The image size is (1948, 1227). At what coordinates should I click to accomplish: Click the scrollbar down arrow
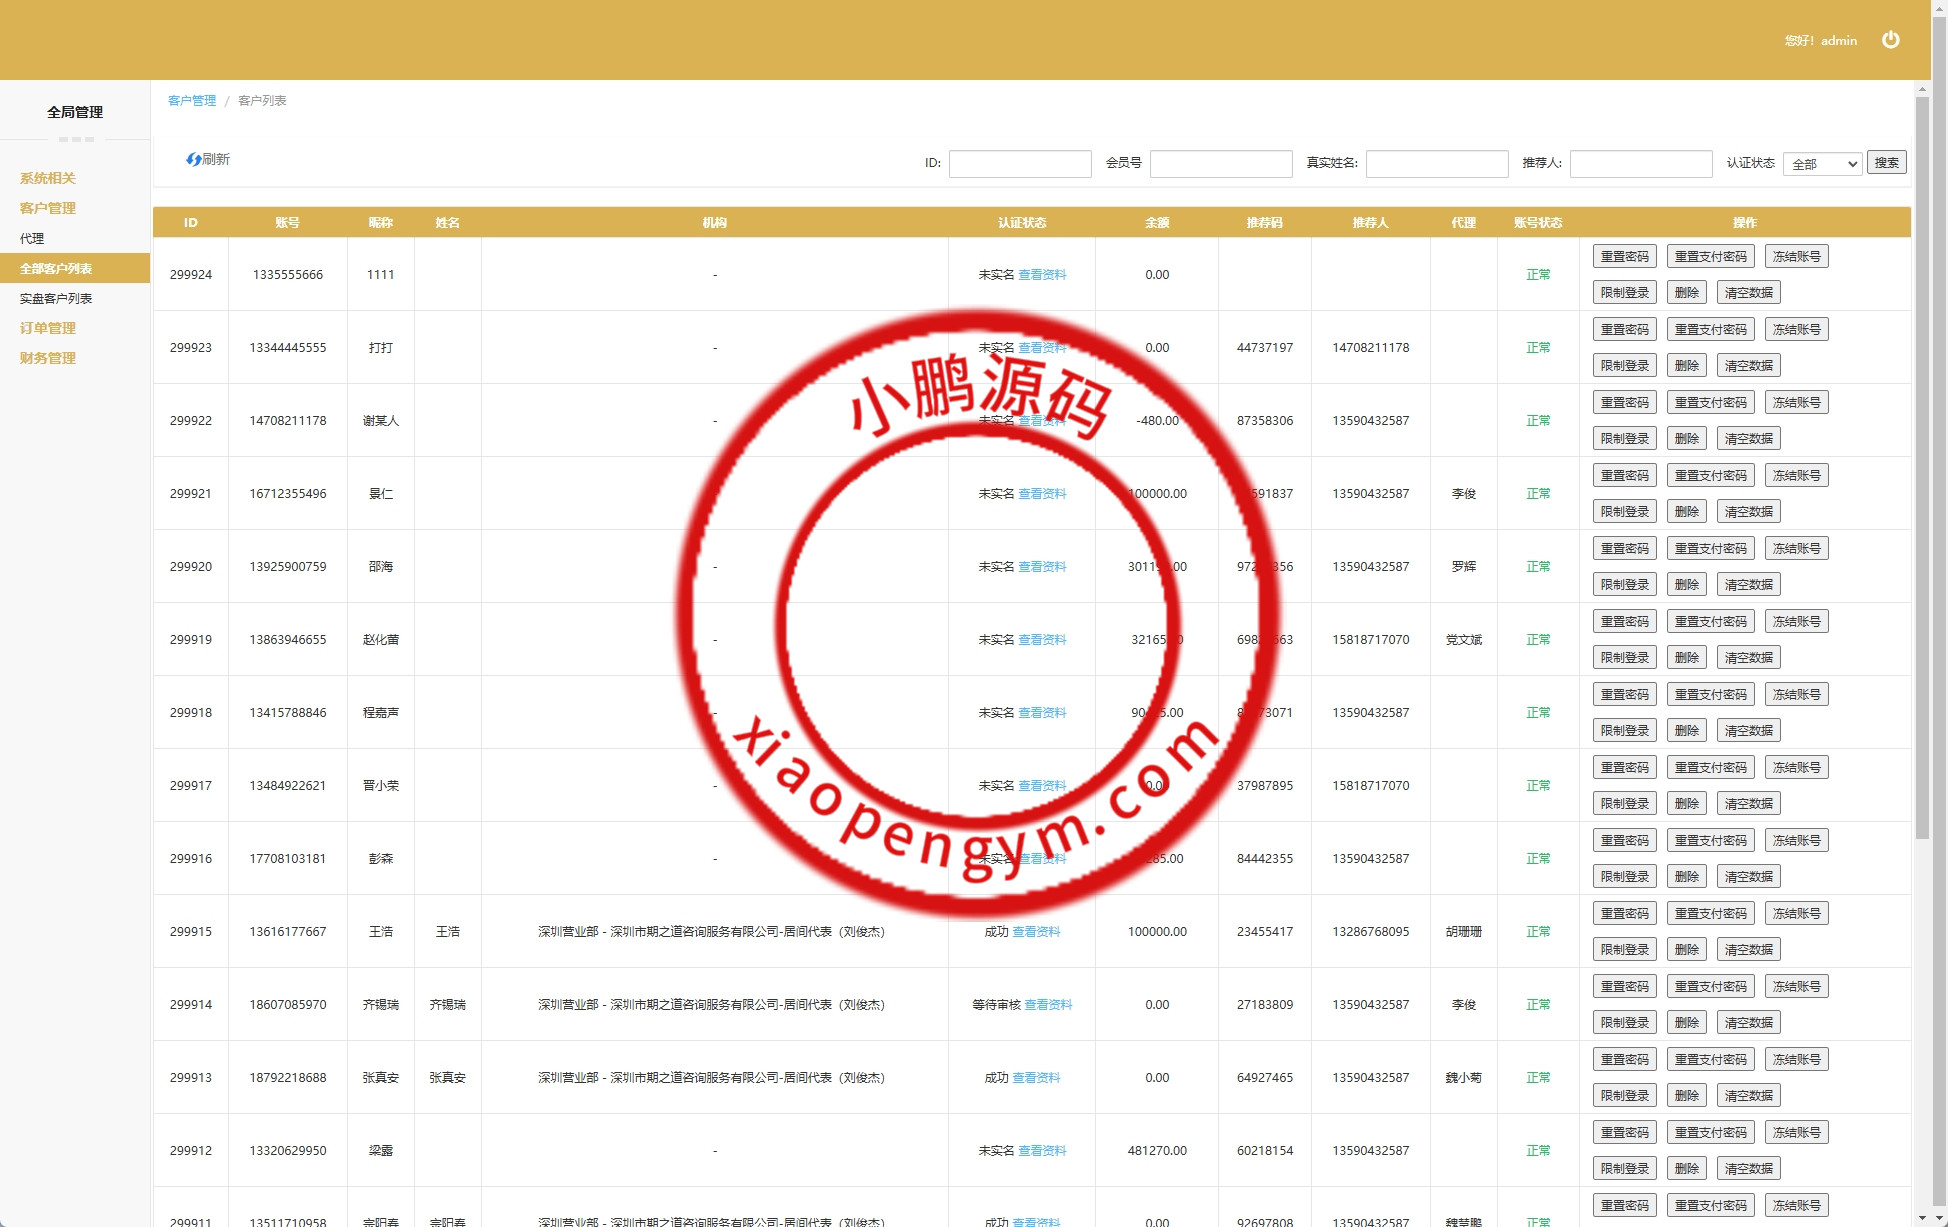pyautogui.click(x=1922, y=1218)
